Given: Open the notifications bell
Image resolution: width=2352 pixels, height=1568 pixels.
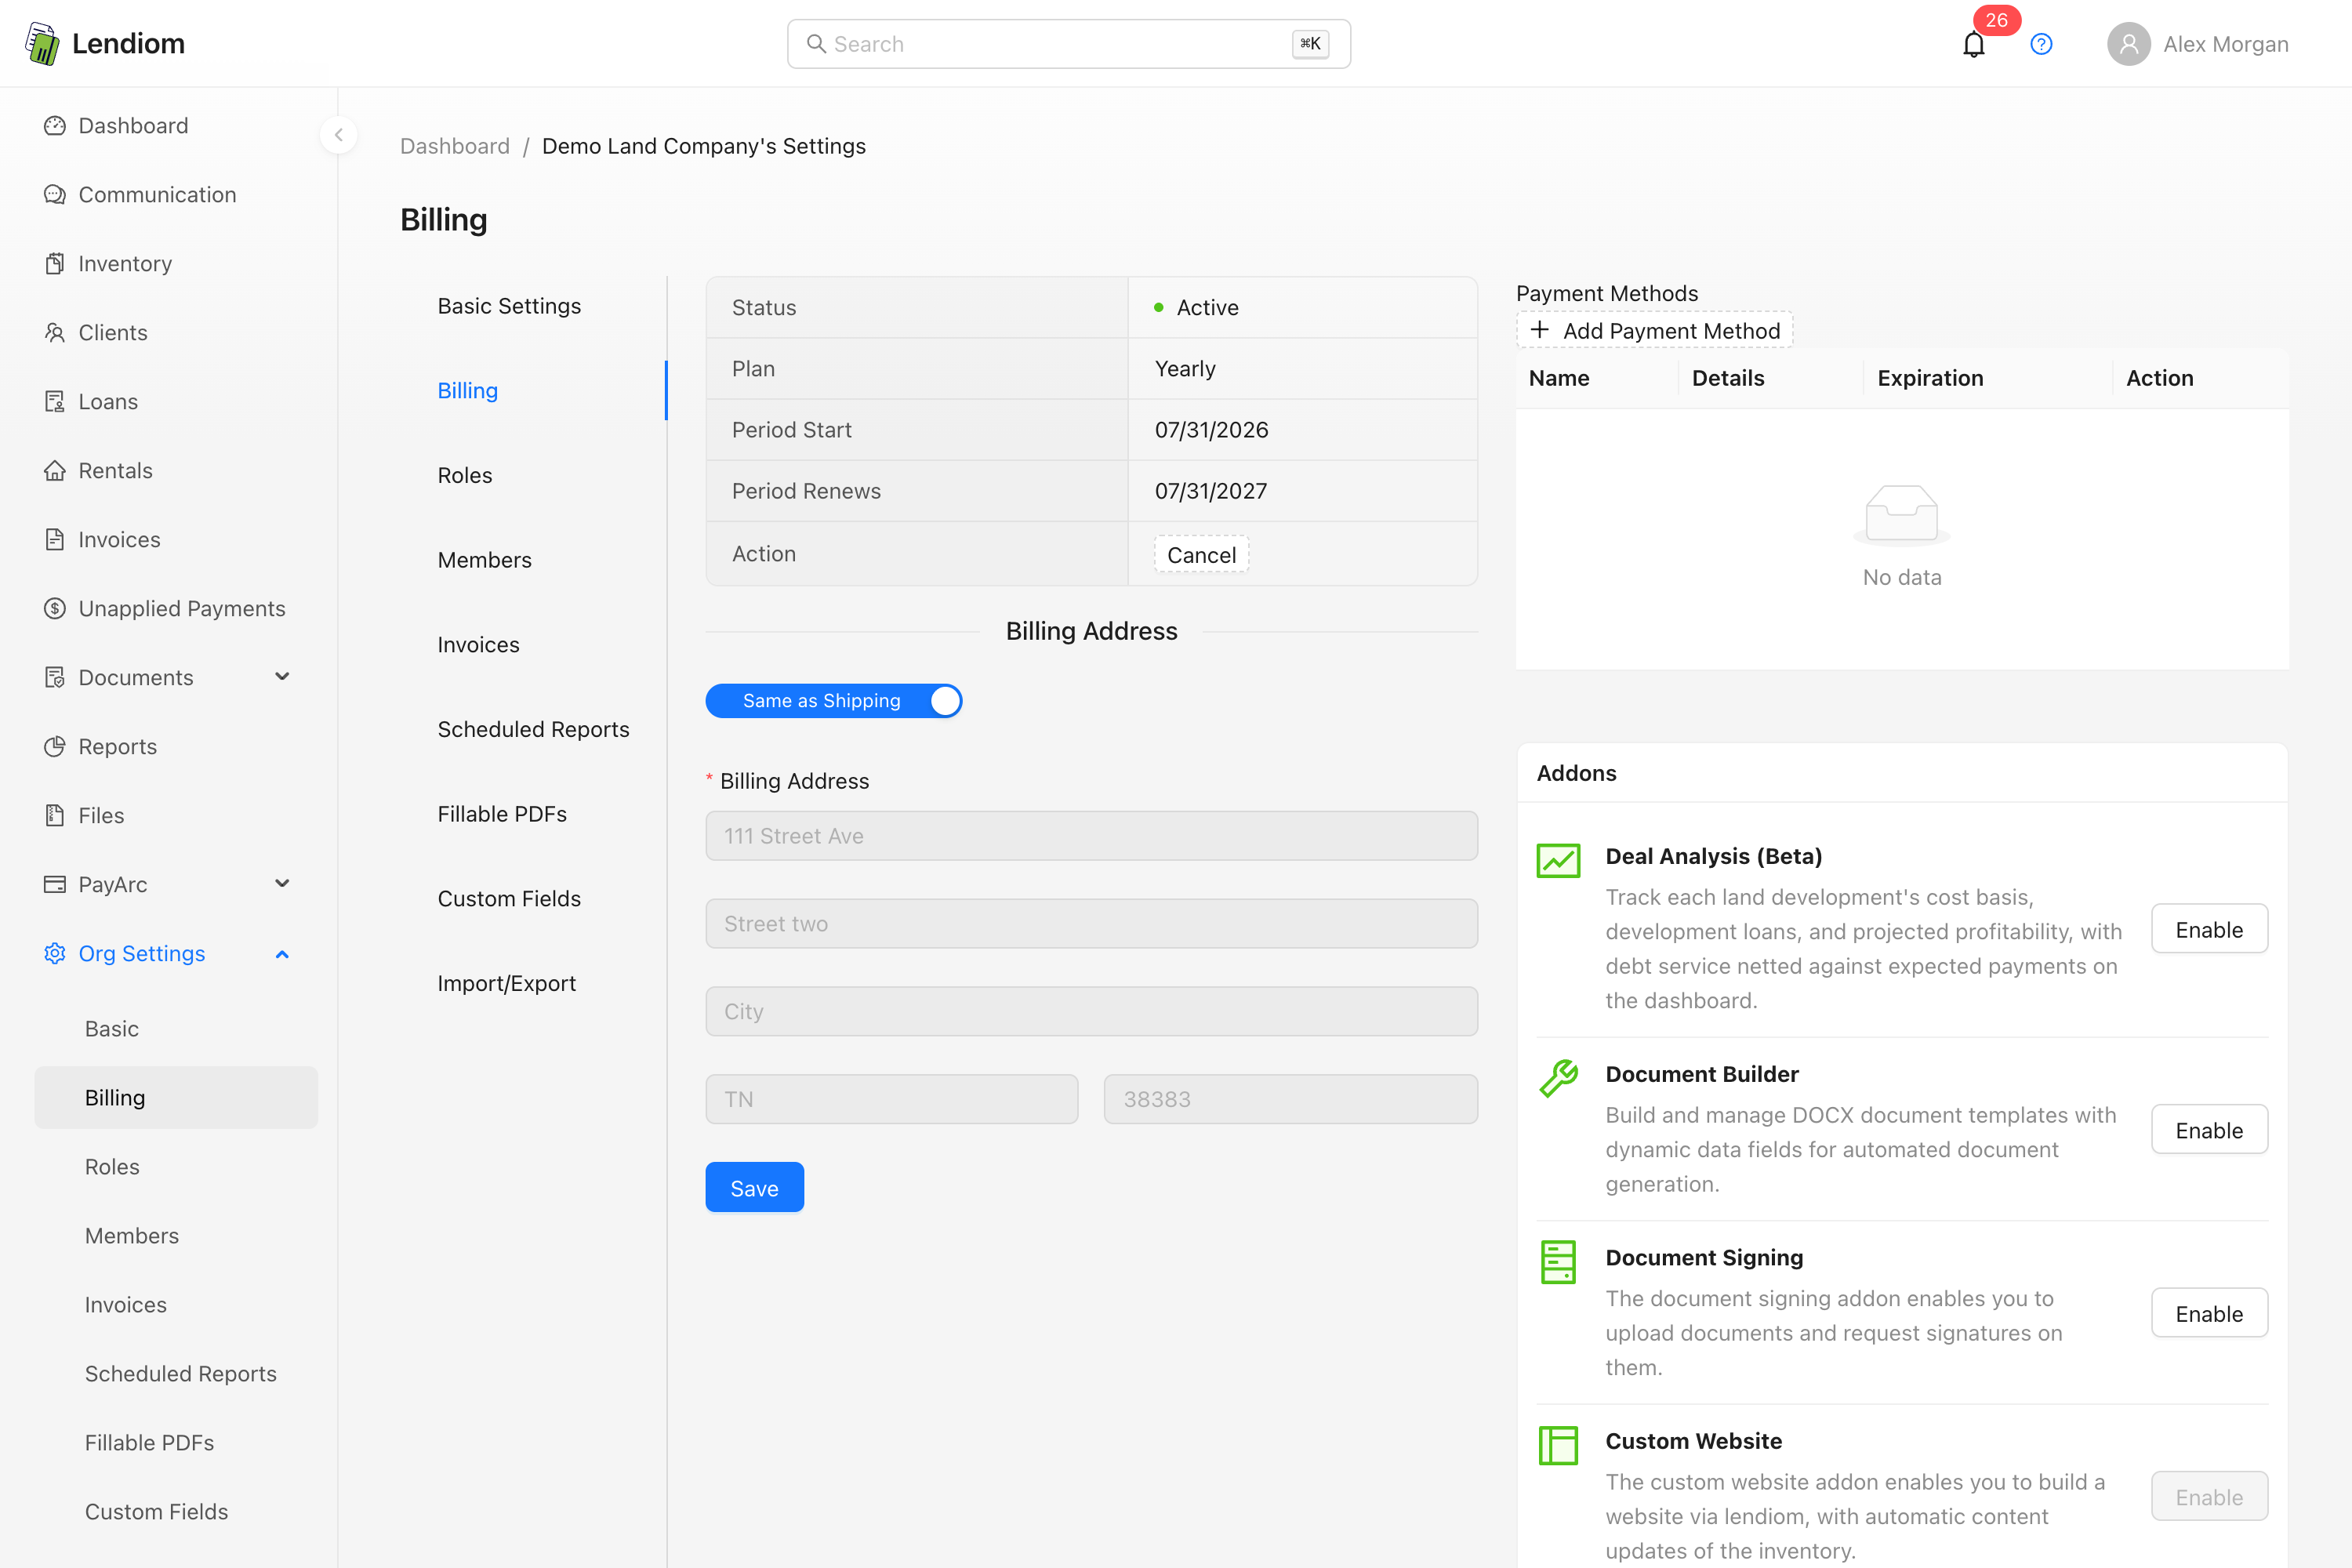Looking at the screenshot, I should (1973, 44).
